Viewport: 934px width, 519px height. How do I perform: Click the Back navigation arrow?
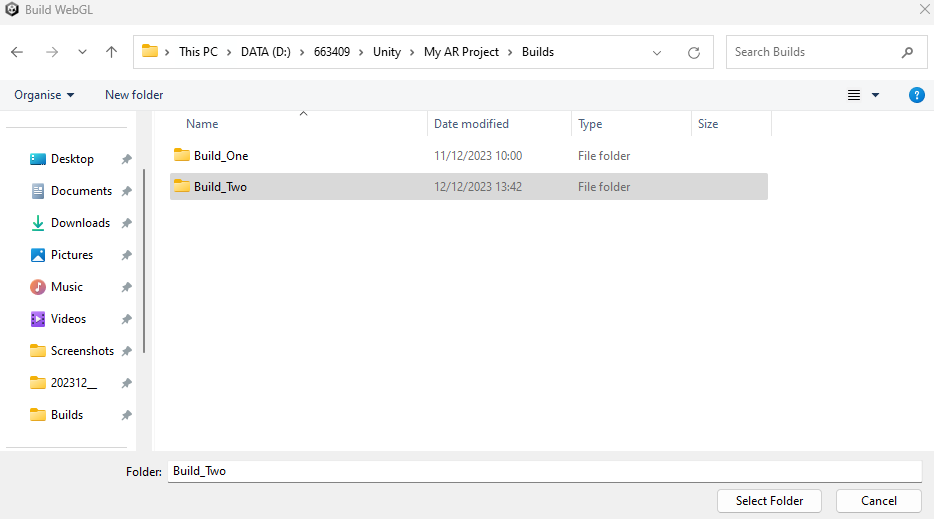point(18,52)
